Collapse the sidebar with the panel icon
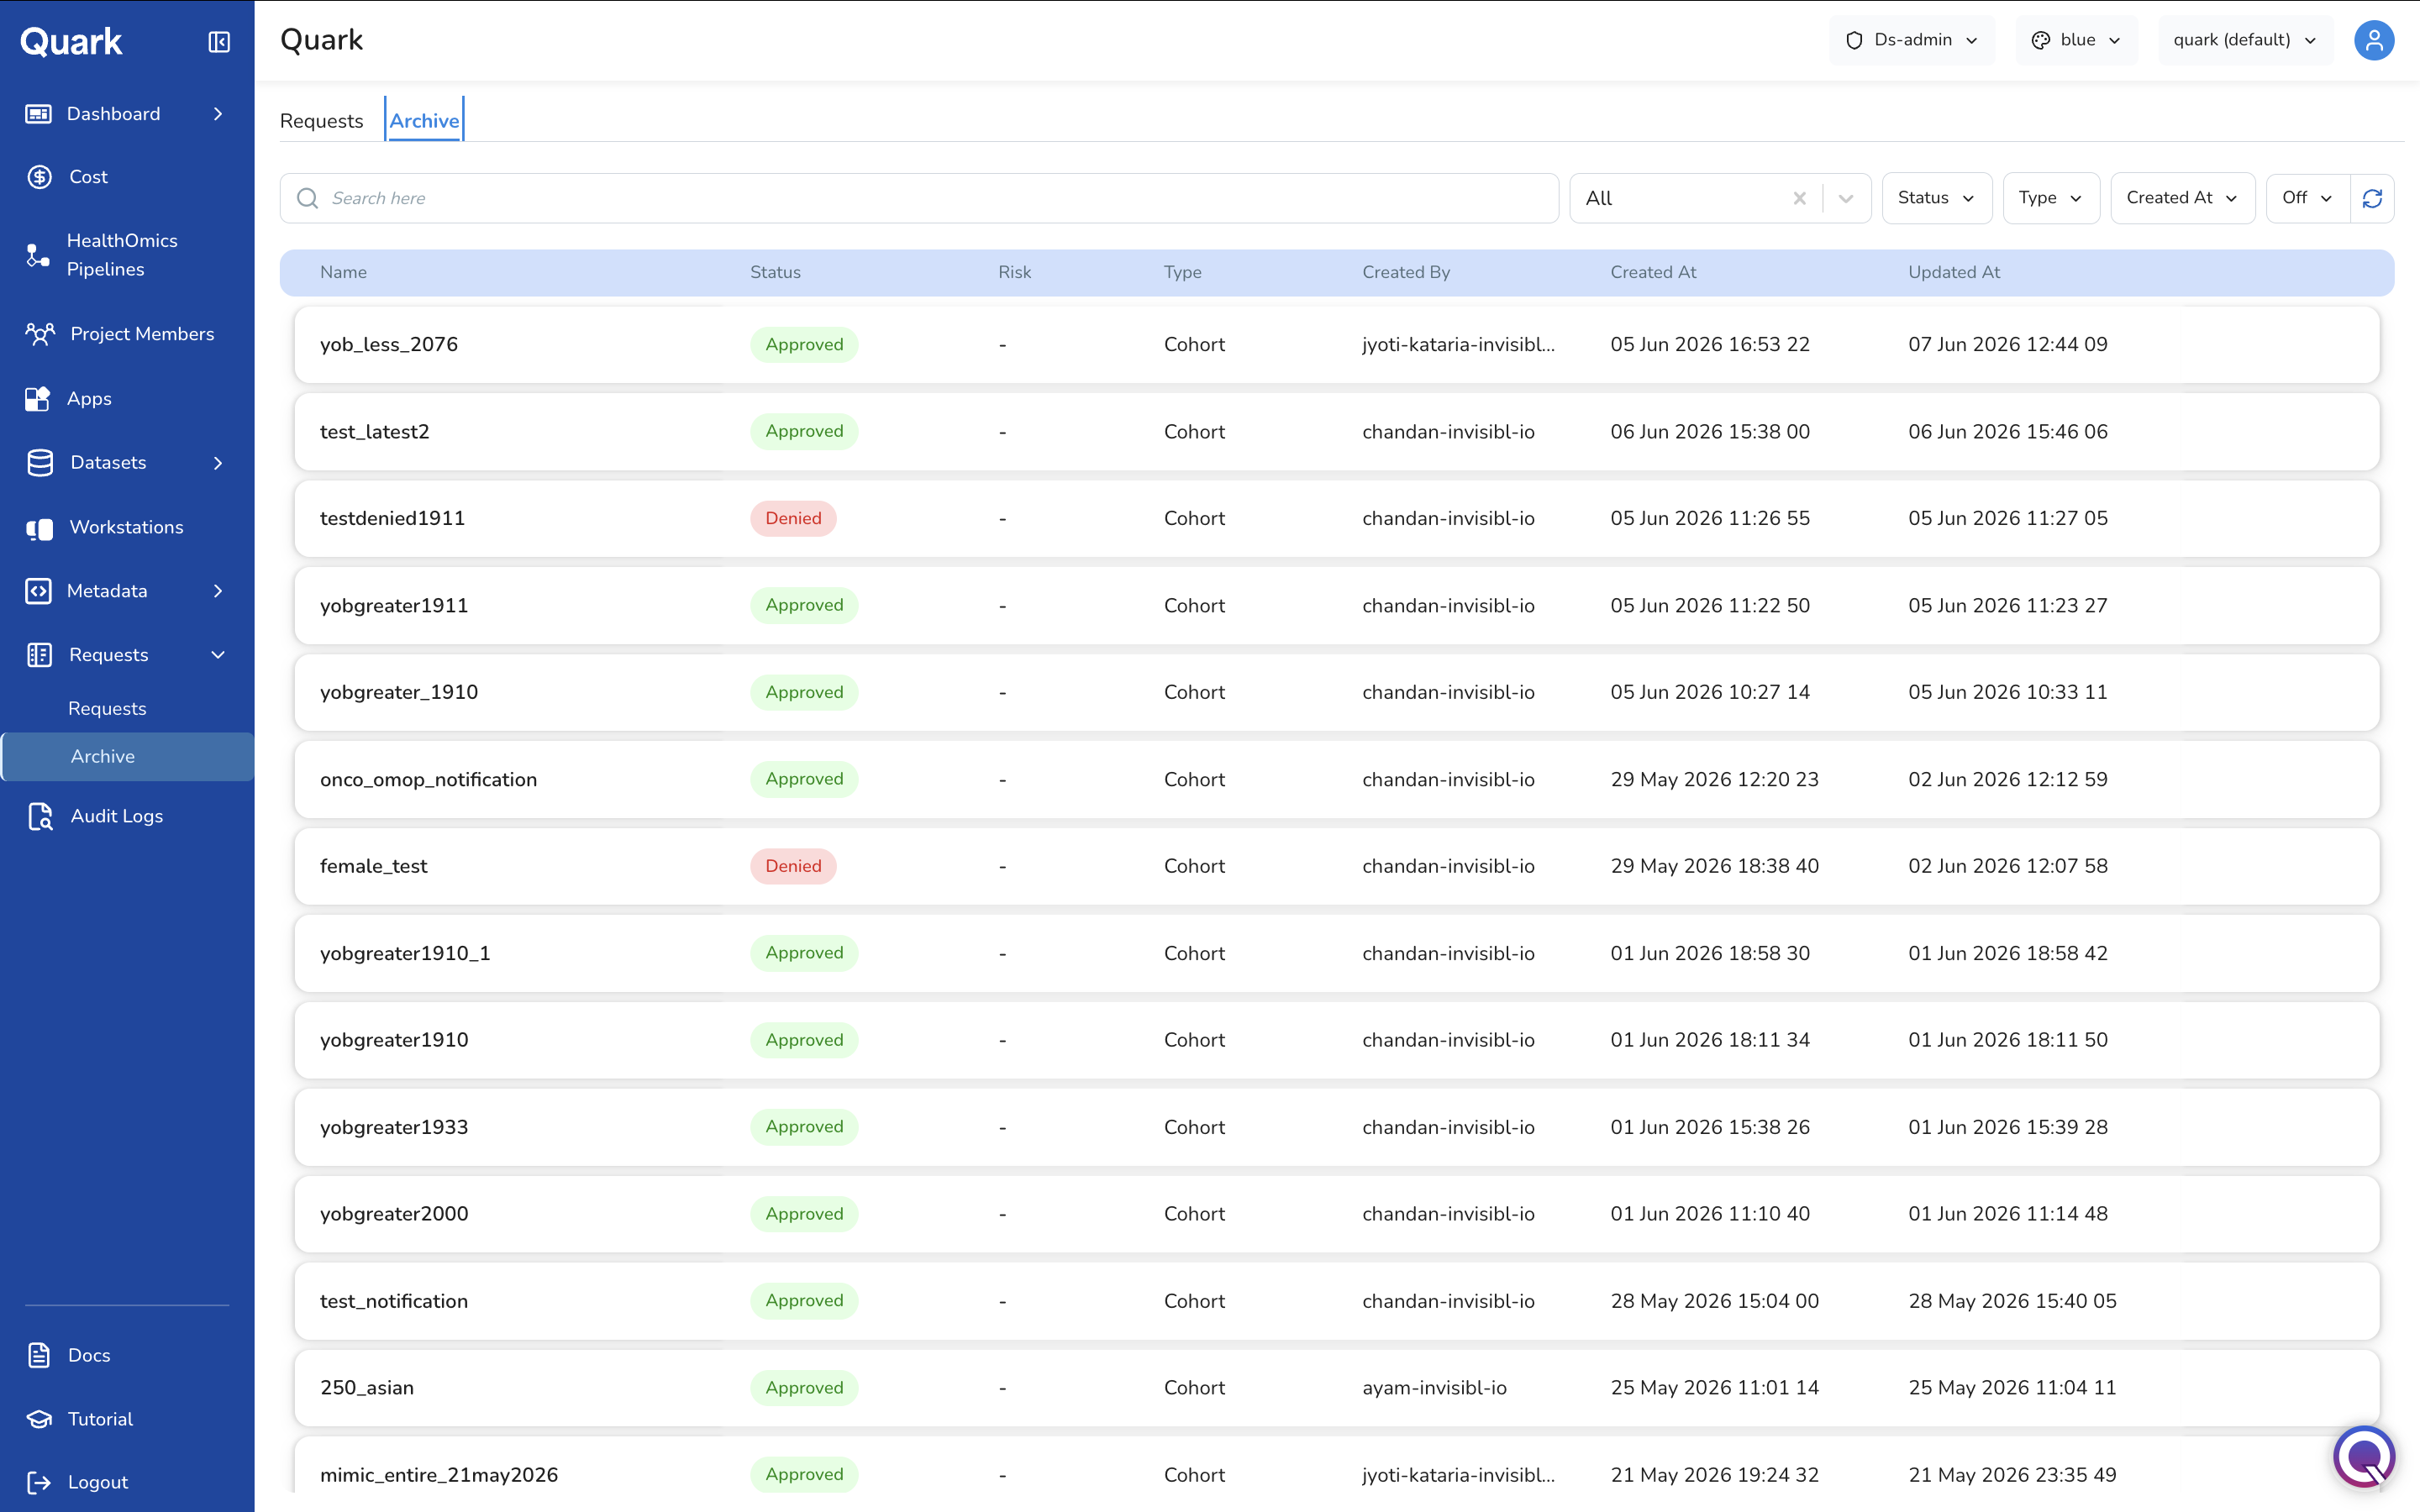The height and width of the screenshot is (1512, 2420). click(x=219, y=42)
